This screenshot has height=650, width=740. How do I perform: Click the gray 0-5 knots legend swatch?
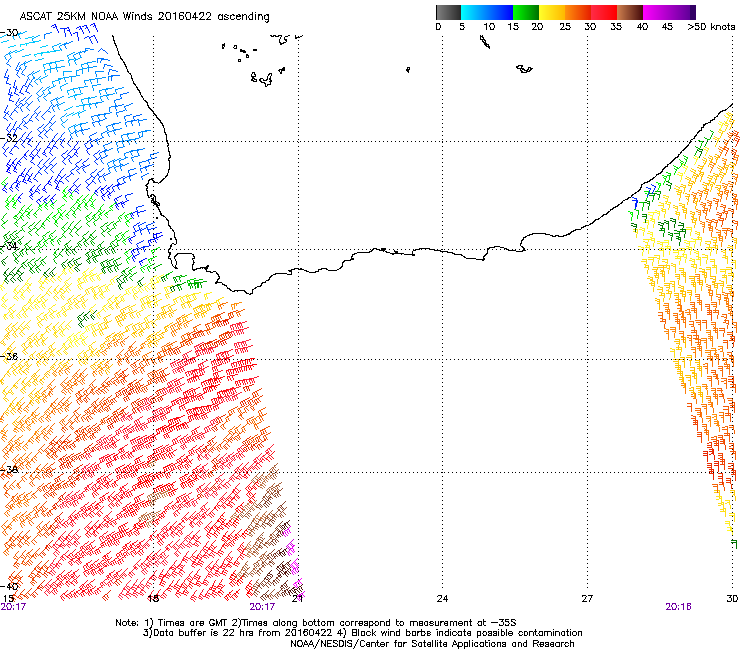448,12
